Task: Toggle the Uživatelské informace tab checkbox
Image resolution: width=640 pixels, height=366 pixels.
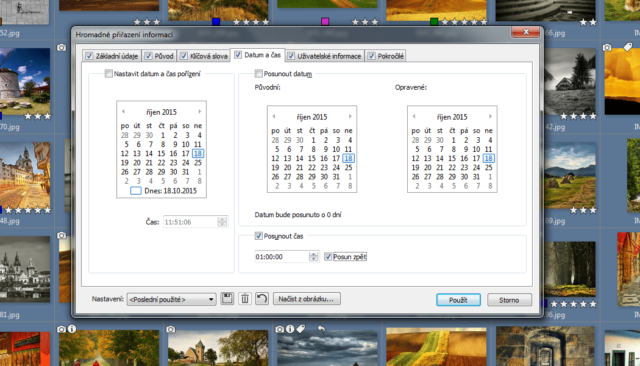Action: (x=291, y=56)
